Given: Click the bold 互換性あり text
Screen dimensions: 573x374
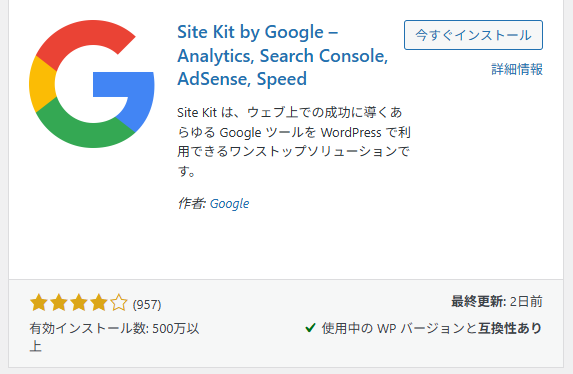Looking at the screenshot, I should click(510, 328).
